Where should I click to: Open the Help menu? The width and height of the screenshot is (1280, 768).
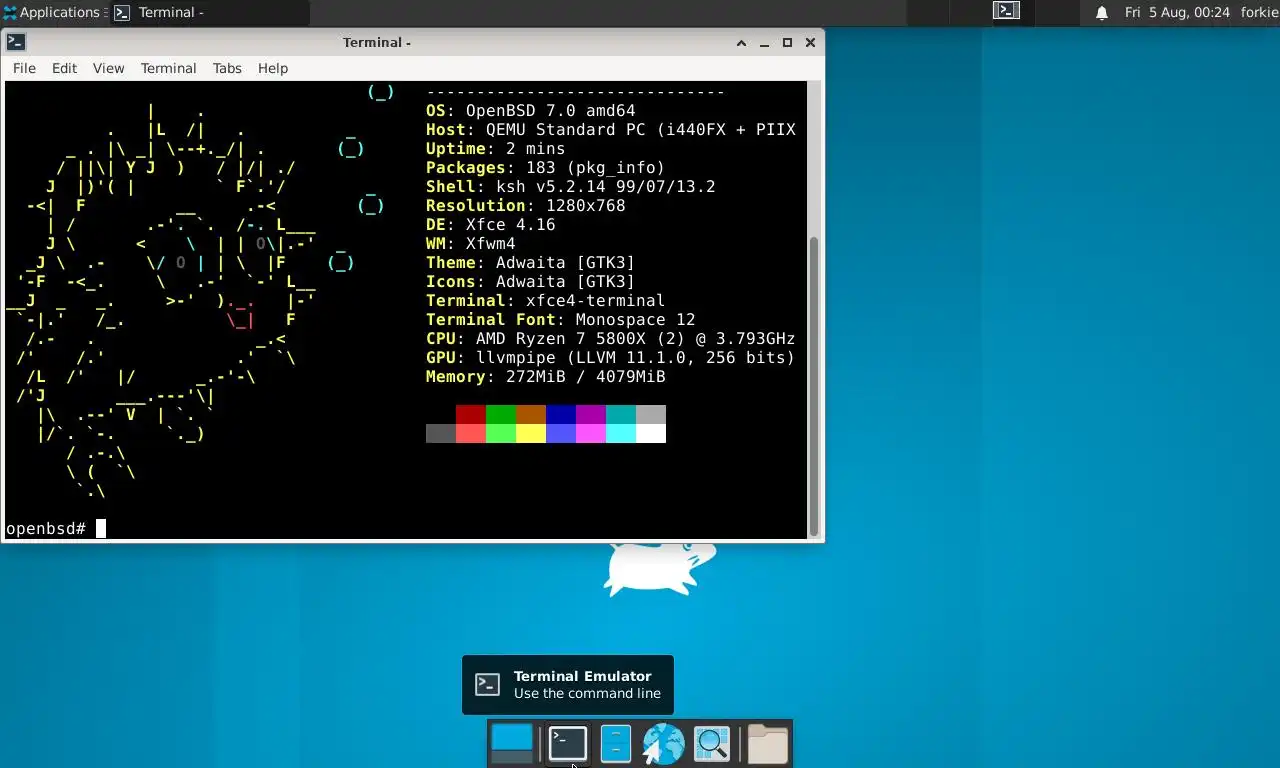click(273, 68)
